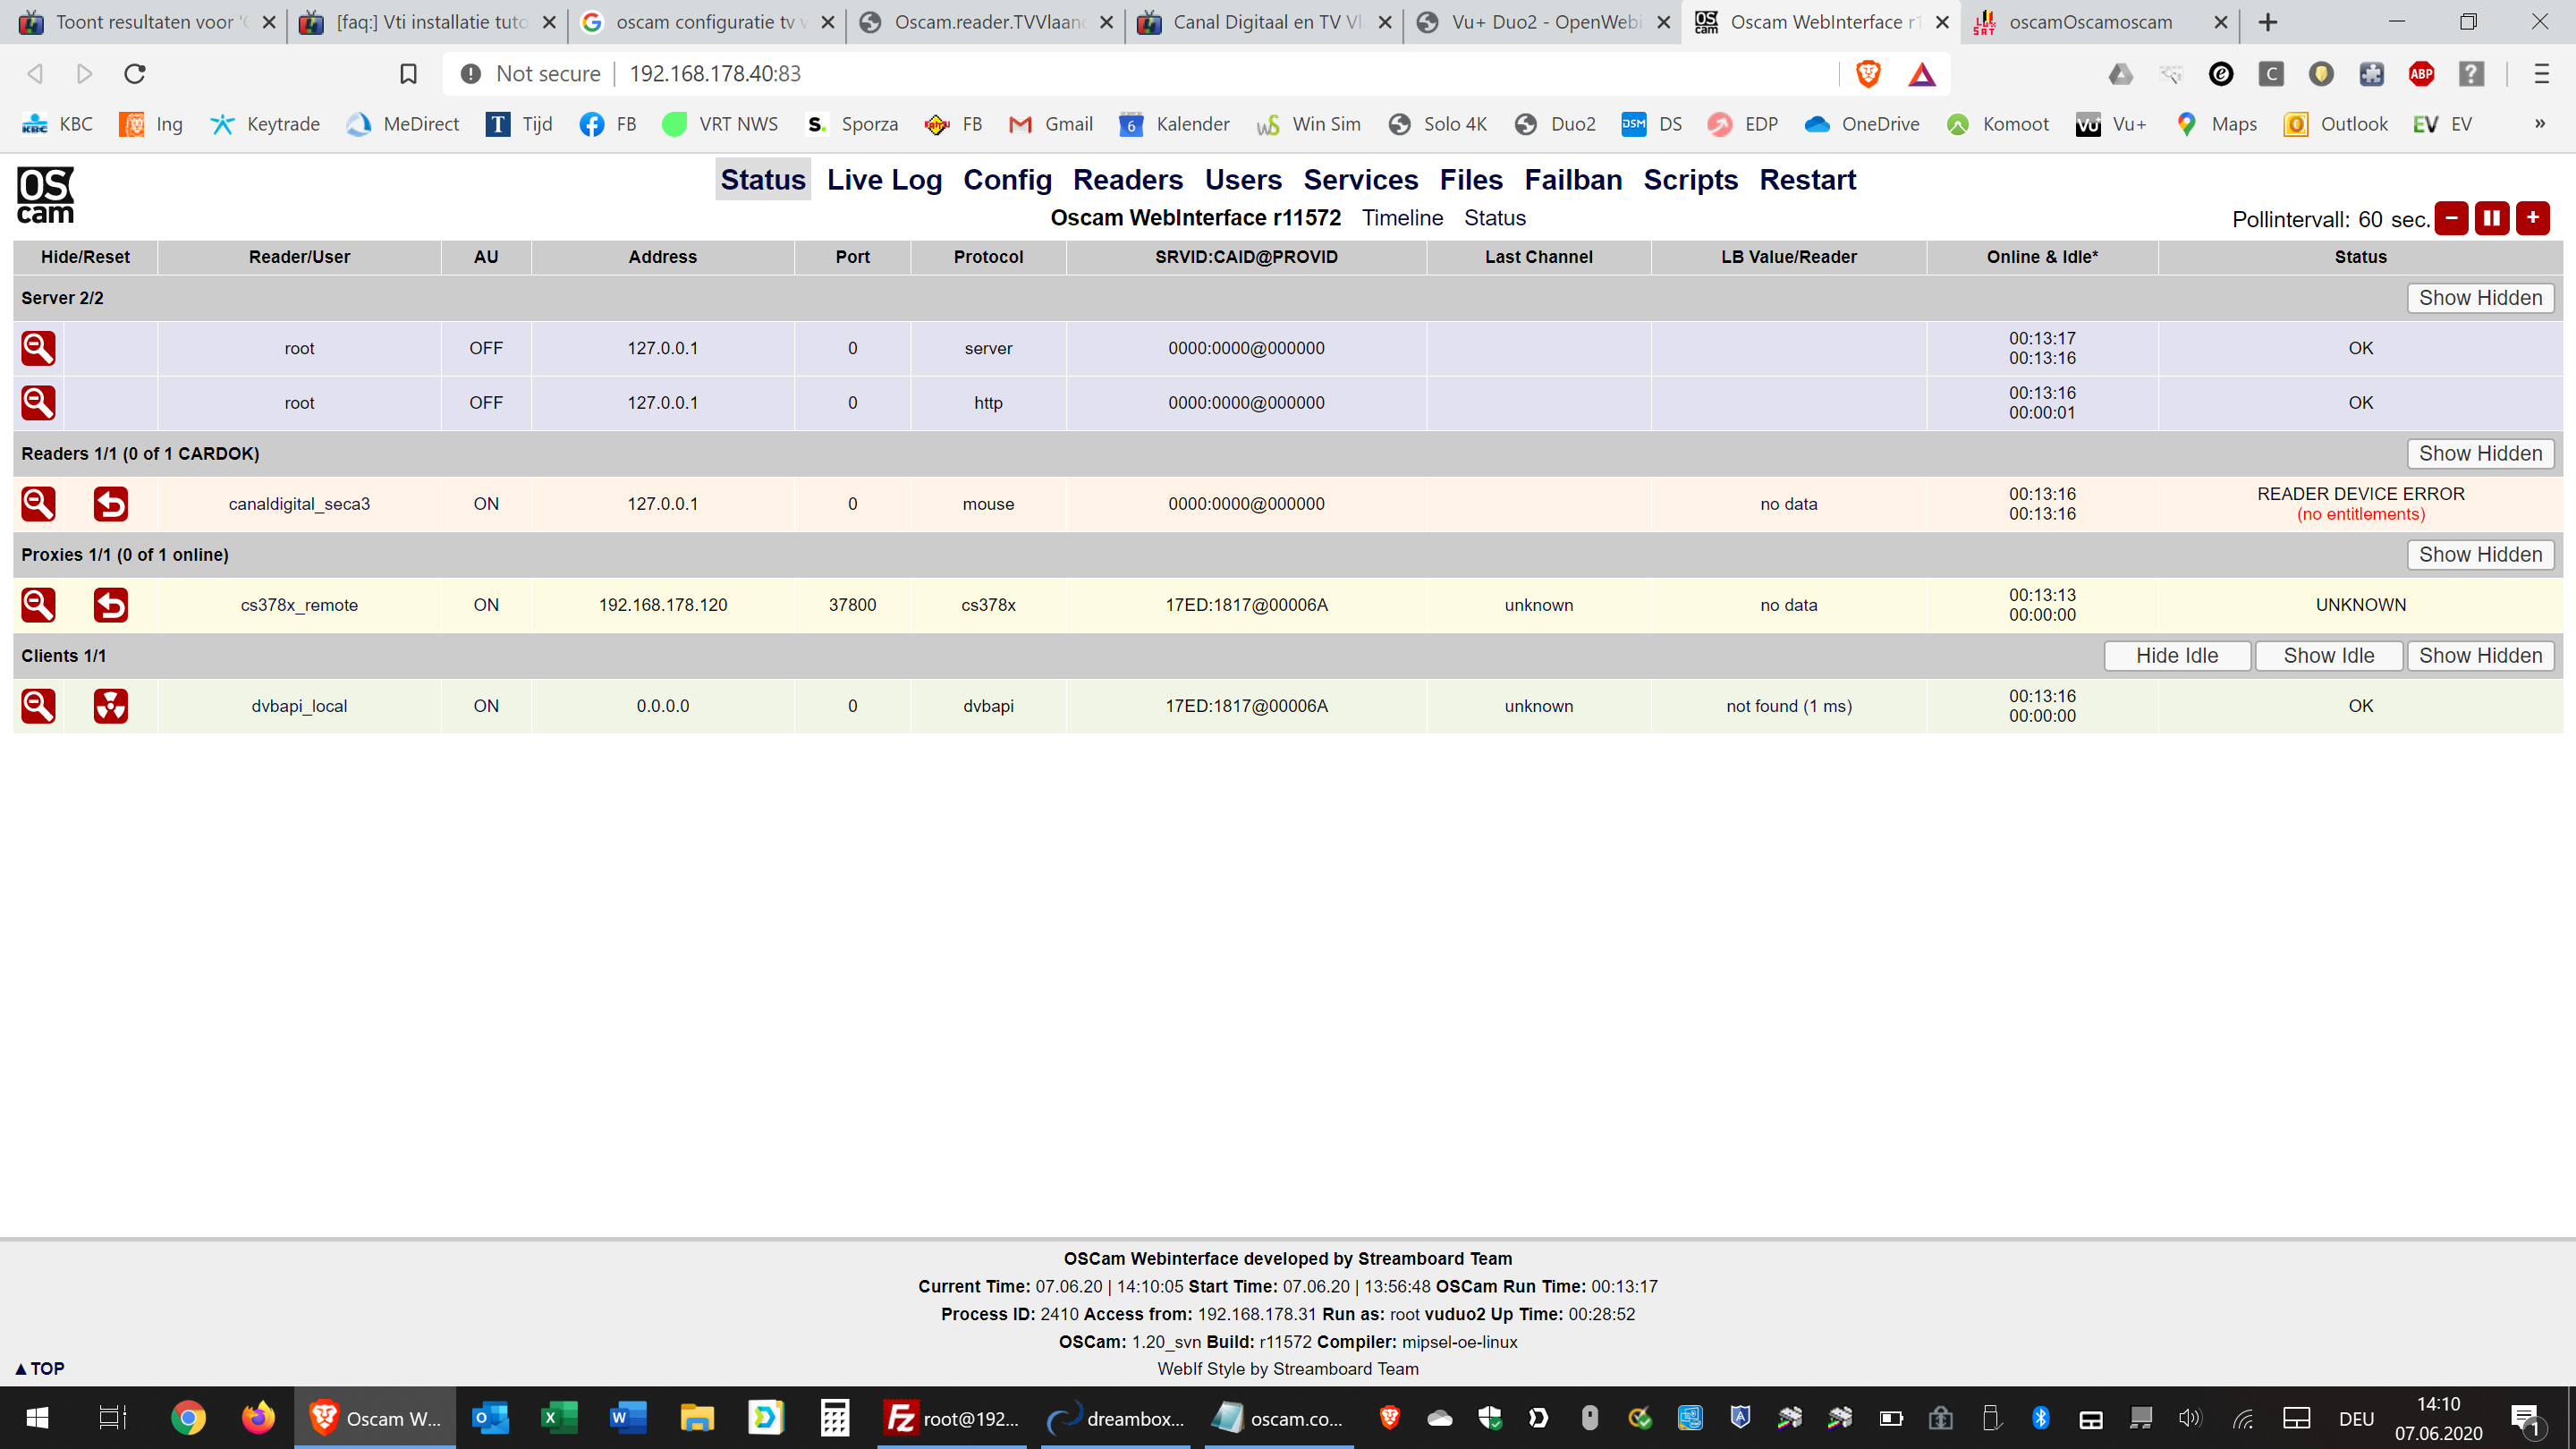Image resolution: width=2576 pixels, height=1449 pixels.
Task: Open the Timeline link
Action: click(1402, 218)
